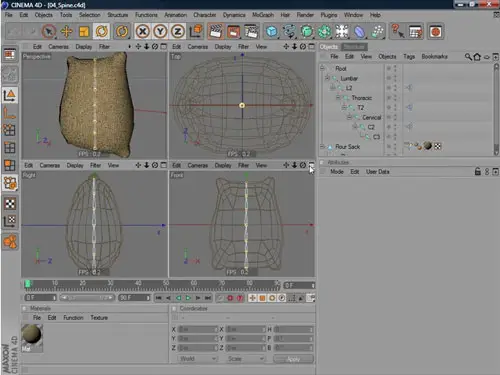Image resolution: width=500 pixels, height=375 pixels.
Task: Open the array modeling objects icon
Action: [324, 31]
